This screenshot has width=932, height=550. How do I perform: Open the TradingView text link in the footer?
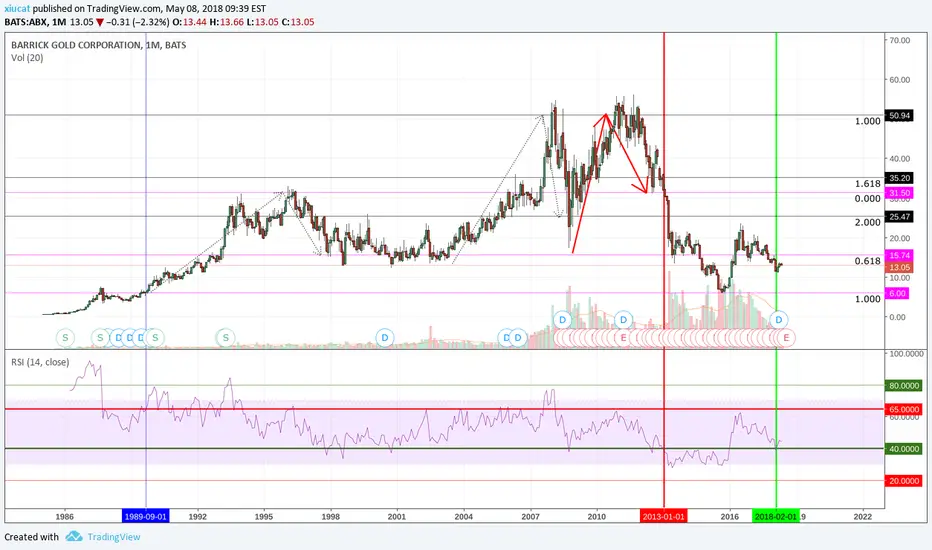[114, 537]
